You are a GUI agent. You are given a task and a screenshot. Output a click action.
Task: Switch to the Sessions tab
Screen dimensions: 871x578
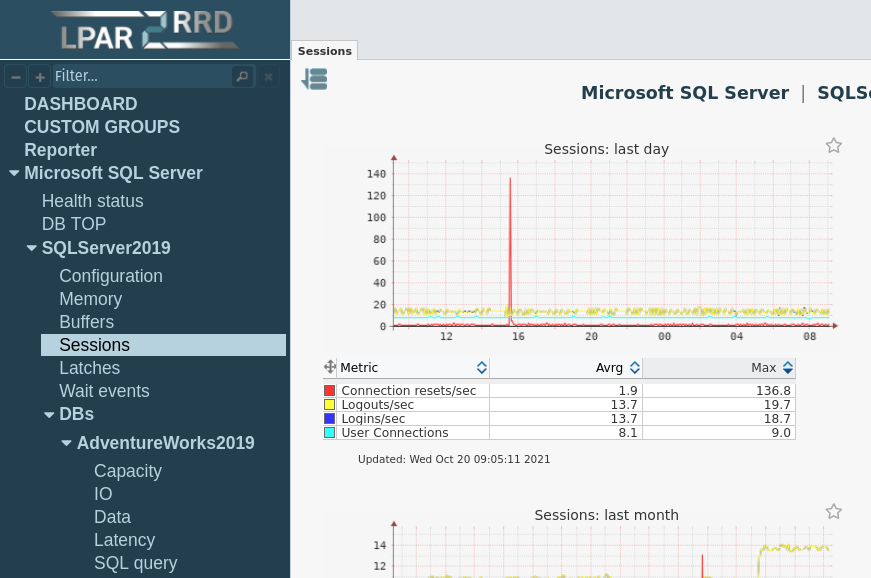point(324,50)
